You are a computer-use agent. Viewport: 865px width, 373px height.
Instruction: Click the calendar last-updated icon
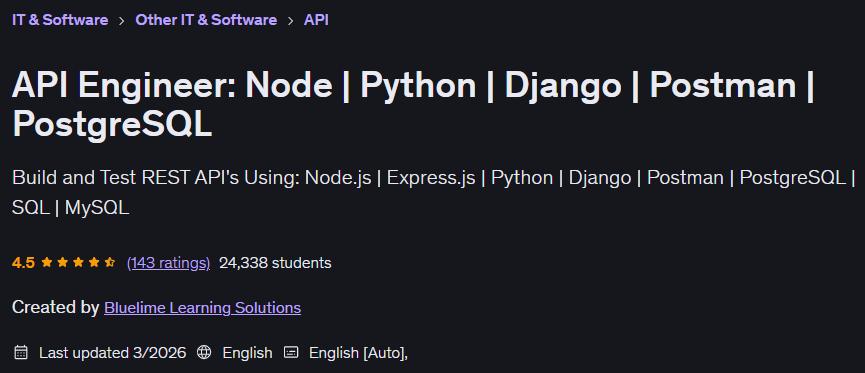[21, 352]
